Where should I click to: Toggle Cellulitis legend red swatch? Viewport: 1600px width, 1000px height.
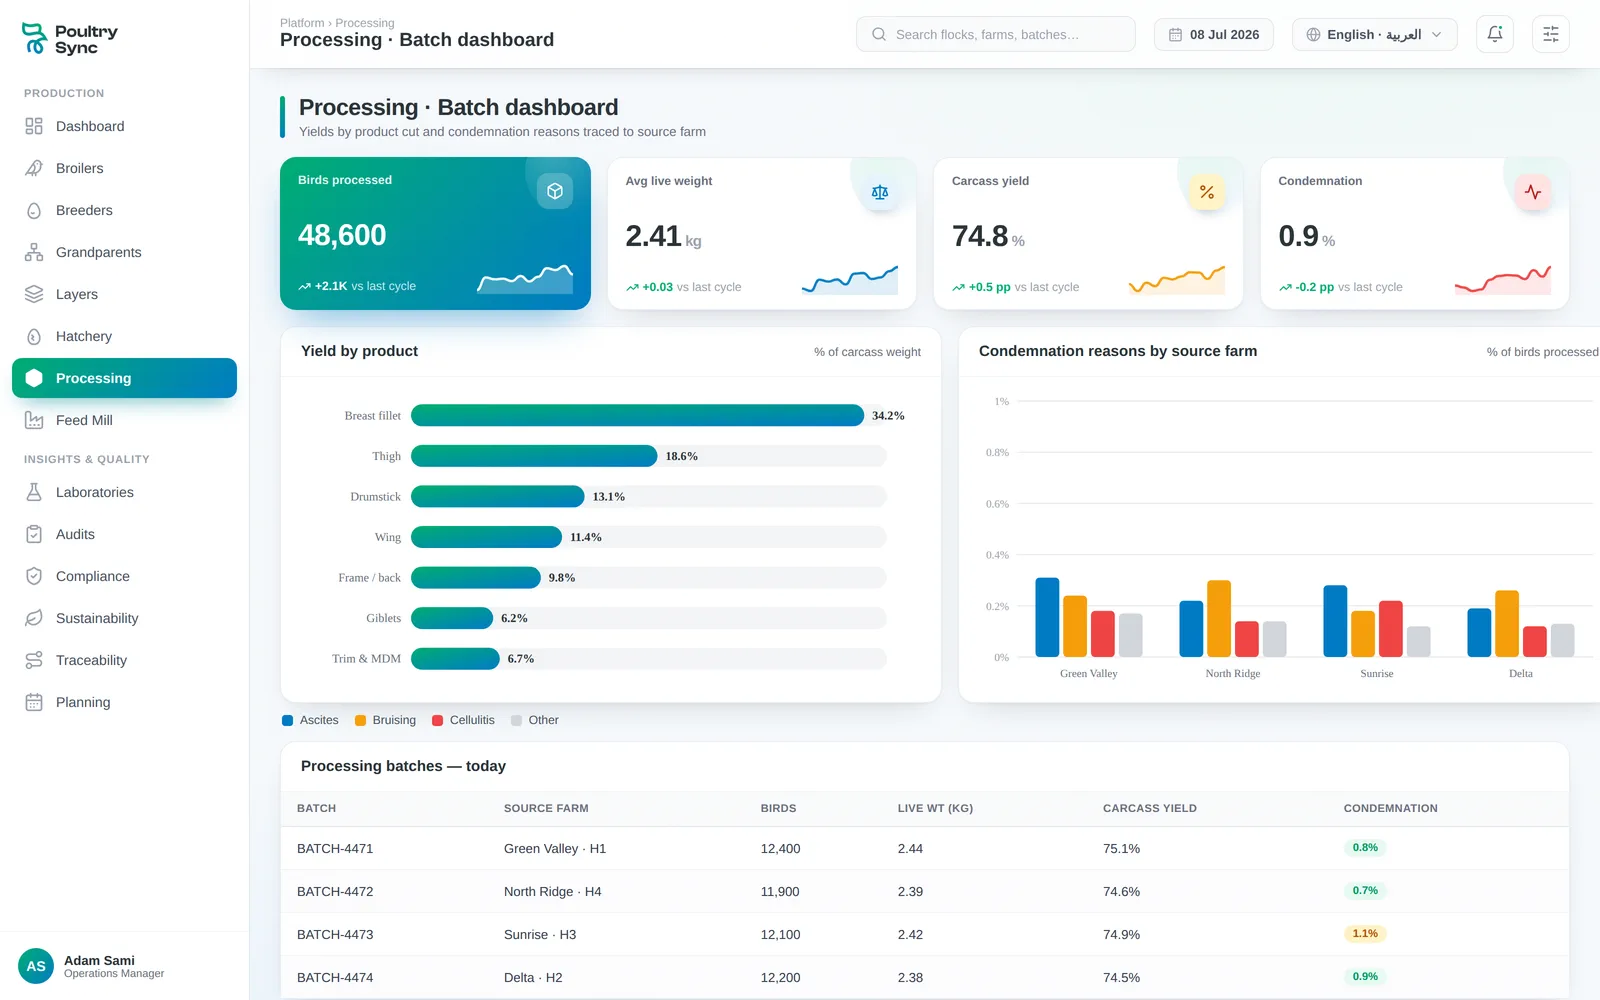click(438, 720)
